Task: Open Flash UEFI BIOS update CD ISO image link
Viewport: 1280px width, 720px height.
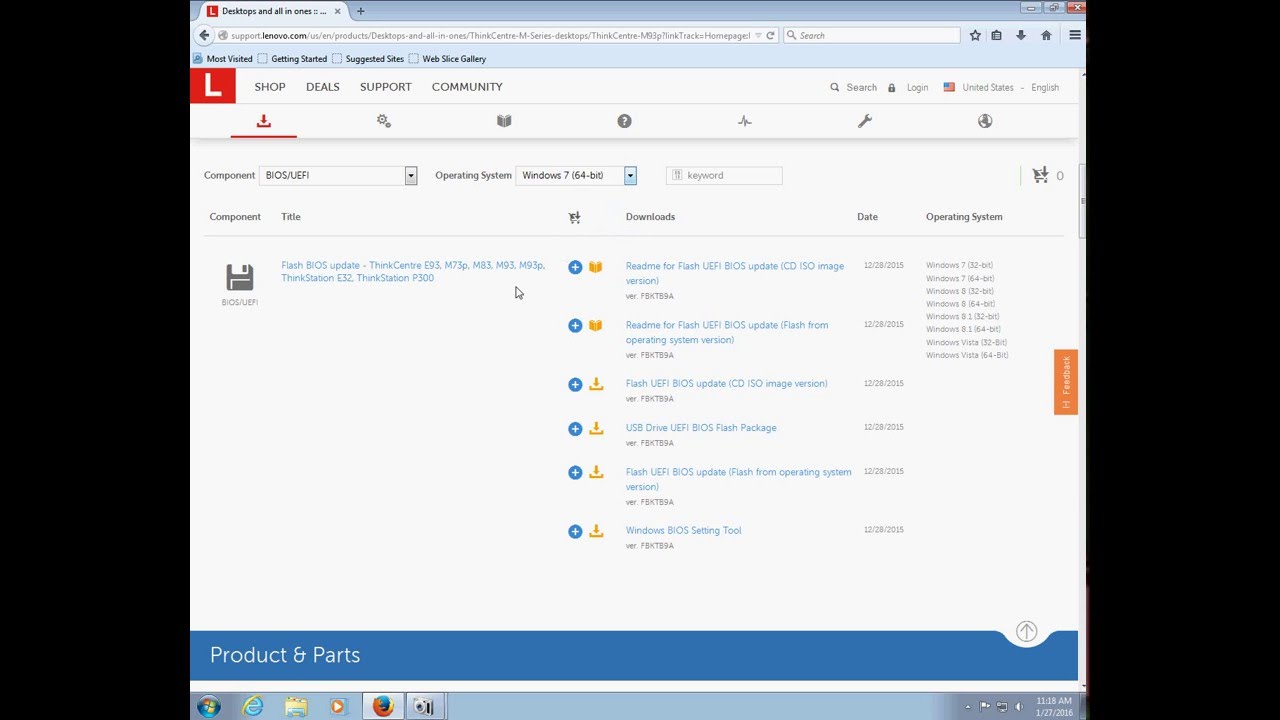Action: [727, 383]
